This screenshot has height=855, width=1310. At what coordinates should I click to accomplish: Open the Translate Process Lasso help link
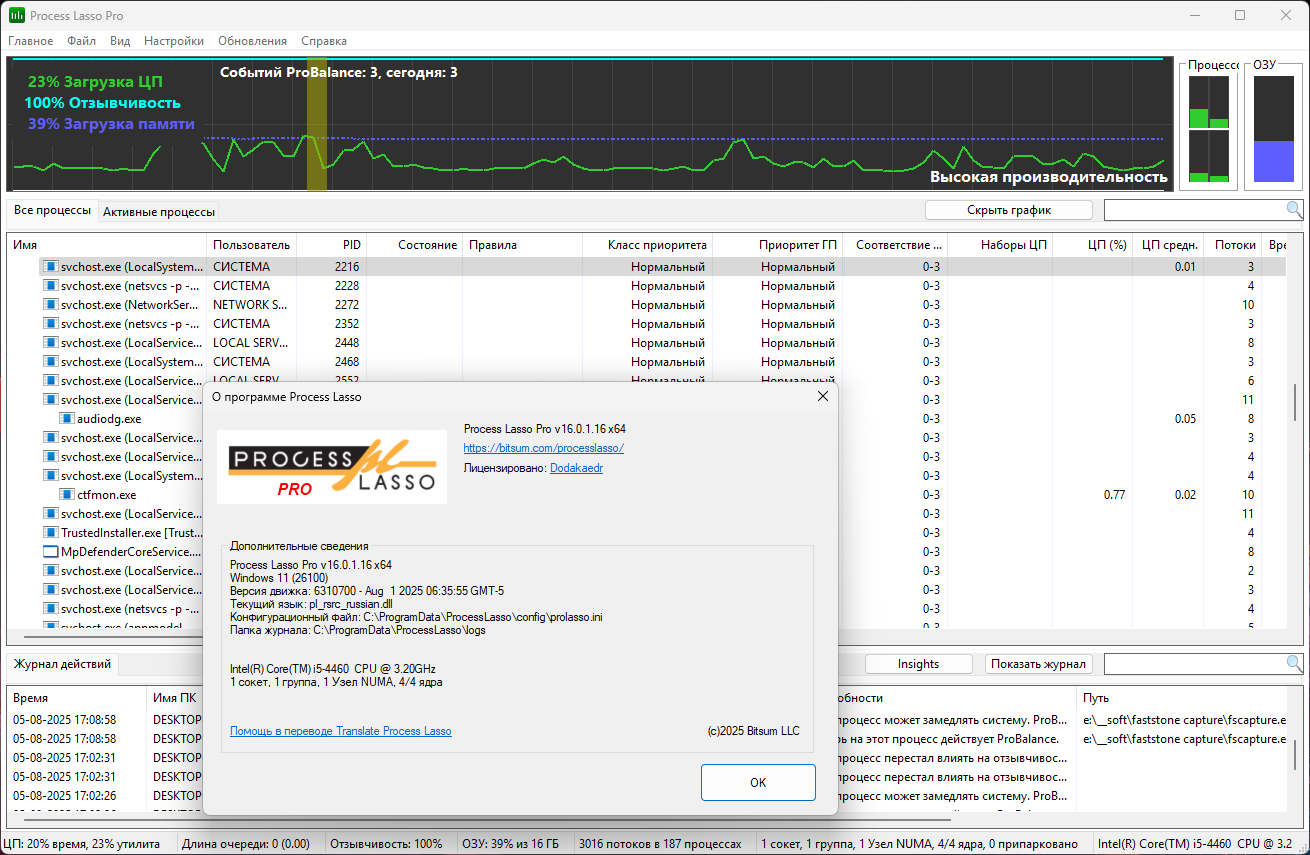click(341, 731)
